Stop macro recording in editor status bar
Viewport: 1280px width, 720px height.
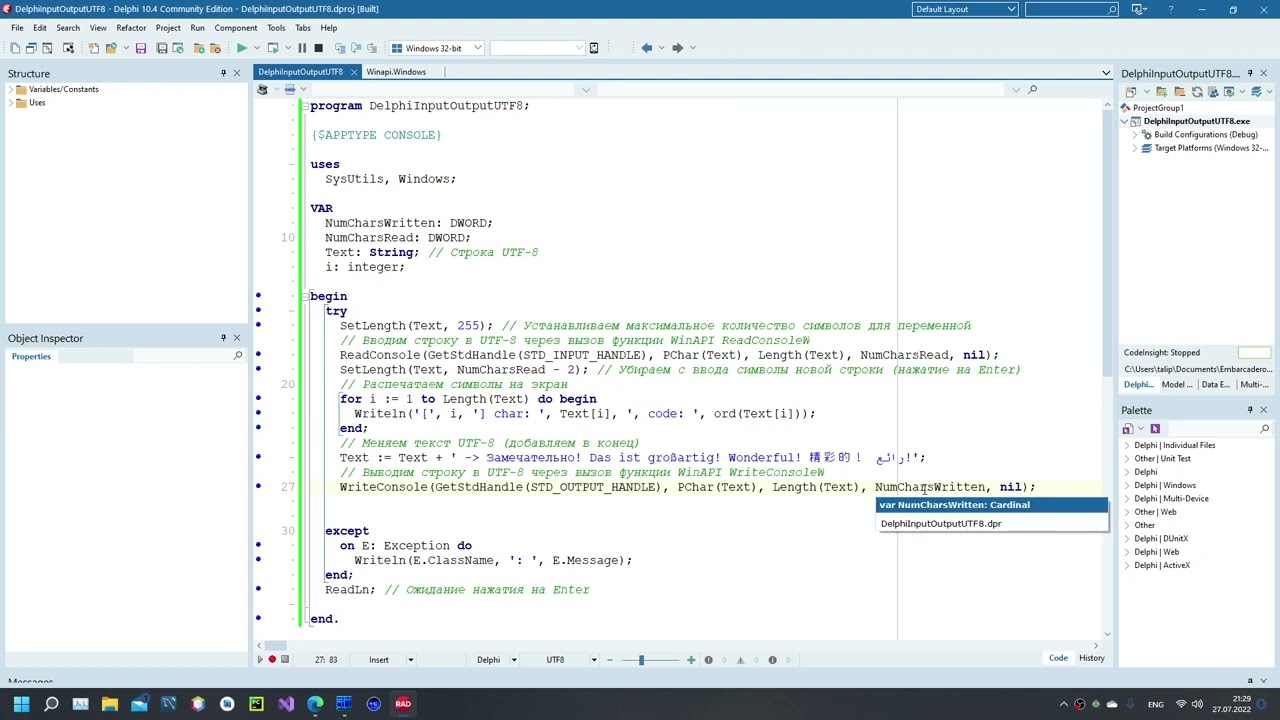(285, 659)
